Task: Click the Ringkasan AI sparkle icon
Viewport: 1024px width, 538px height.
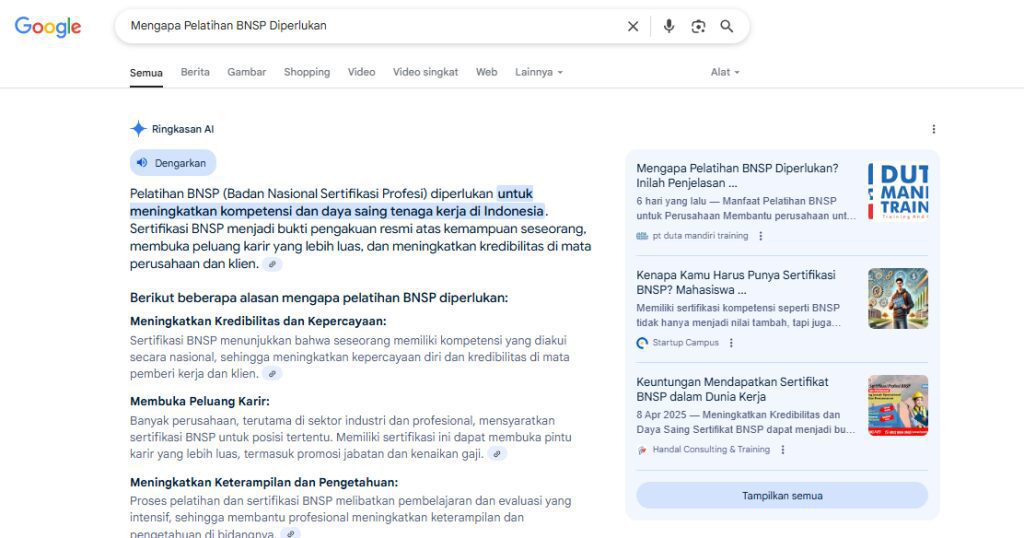Action: point(138,129)
